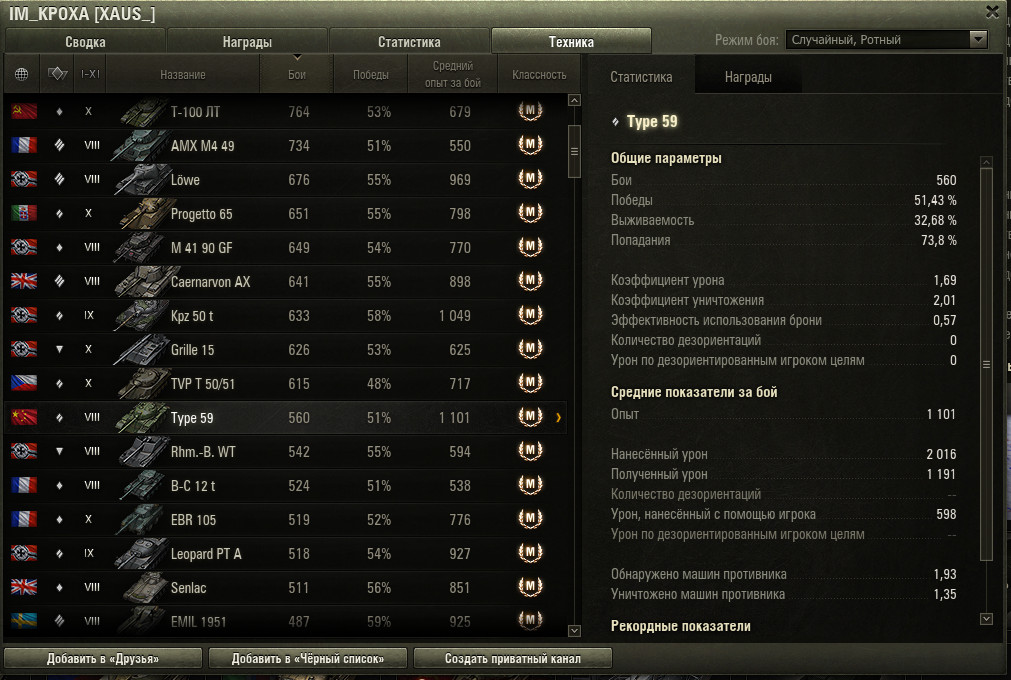Click the Löwe tank thumbnail
Viewport: 1011px width, 680px height.
142,180
